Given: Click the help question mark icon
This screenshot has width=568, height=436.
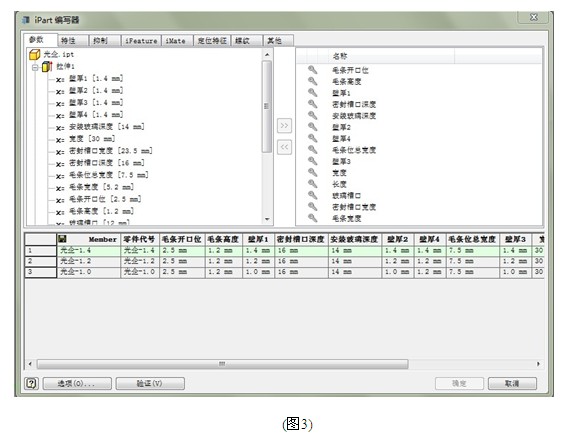Looking at the screenshot, I should point(32,383).
